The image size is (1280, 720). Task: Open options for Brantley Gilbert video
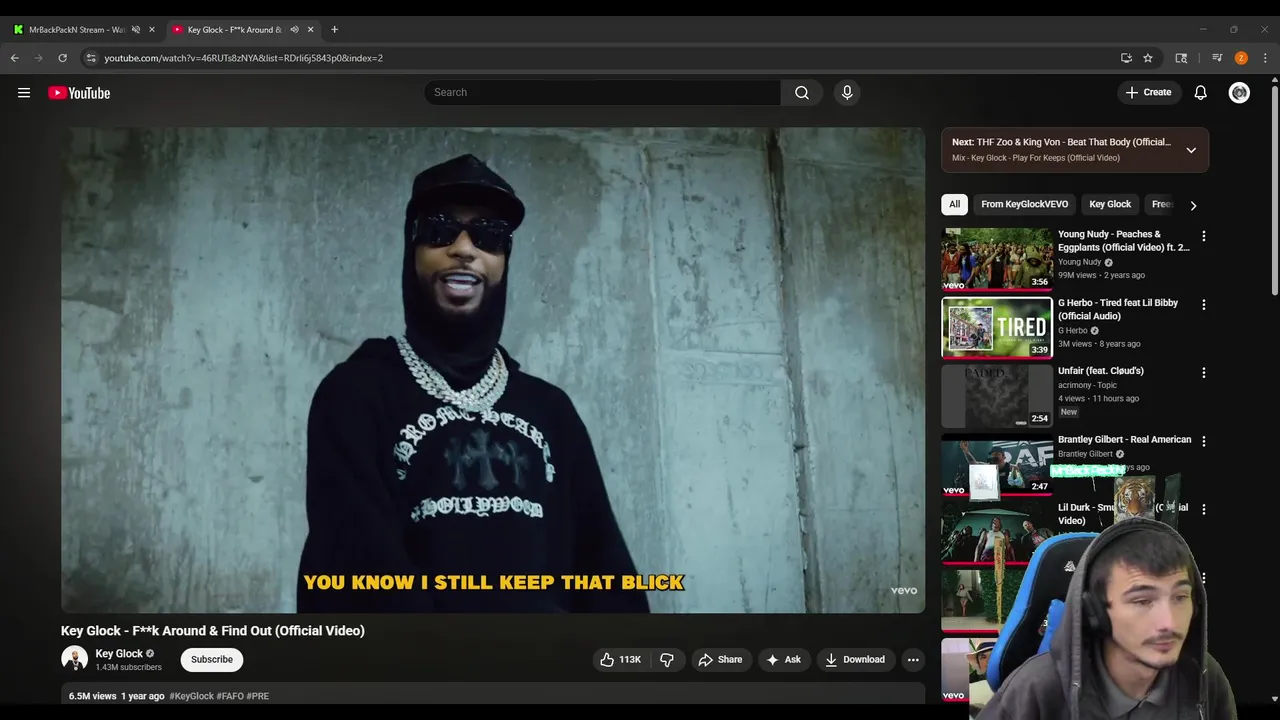(x=1203, y=441)
